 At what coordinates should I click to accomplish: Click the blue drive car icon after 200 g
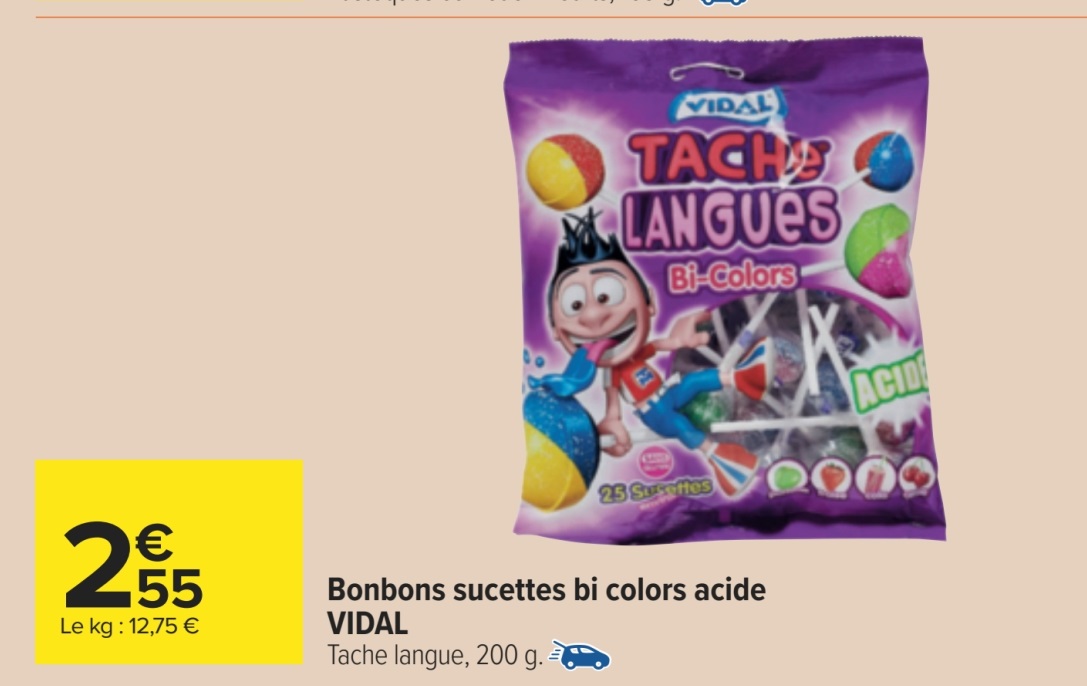[580, 655]
